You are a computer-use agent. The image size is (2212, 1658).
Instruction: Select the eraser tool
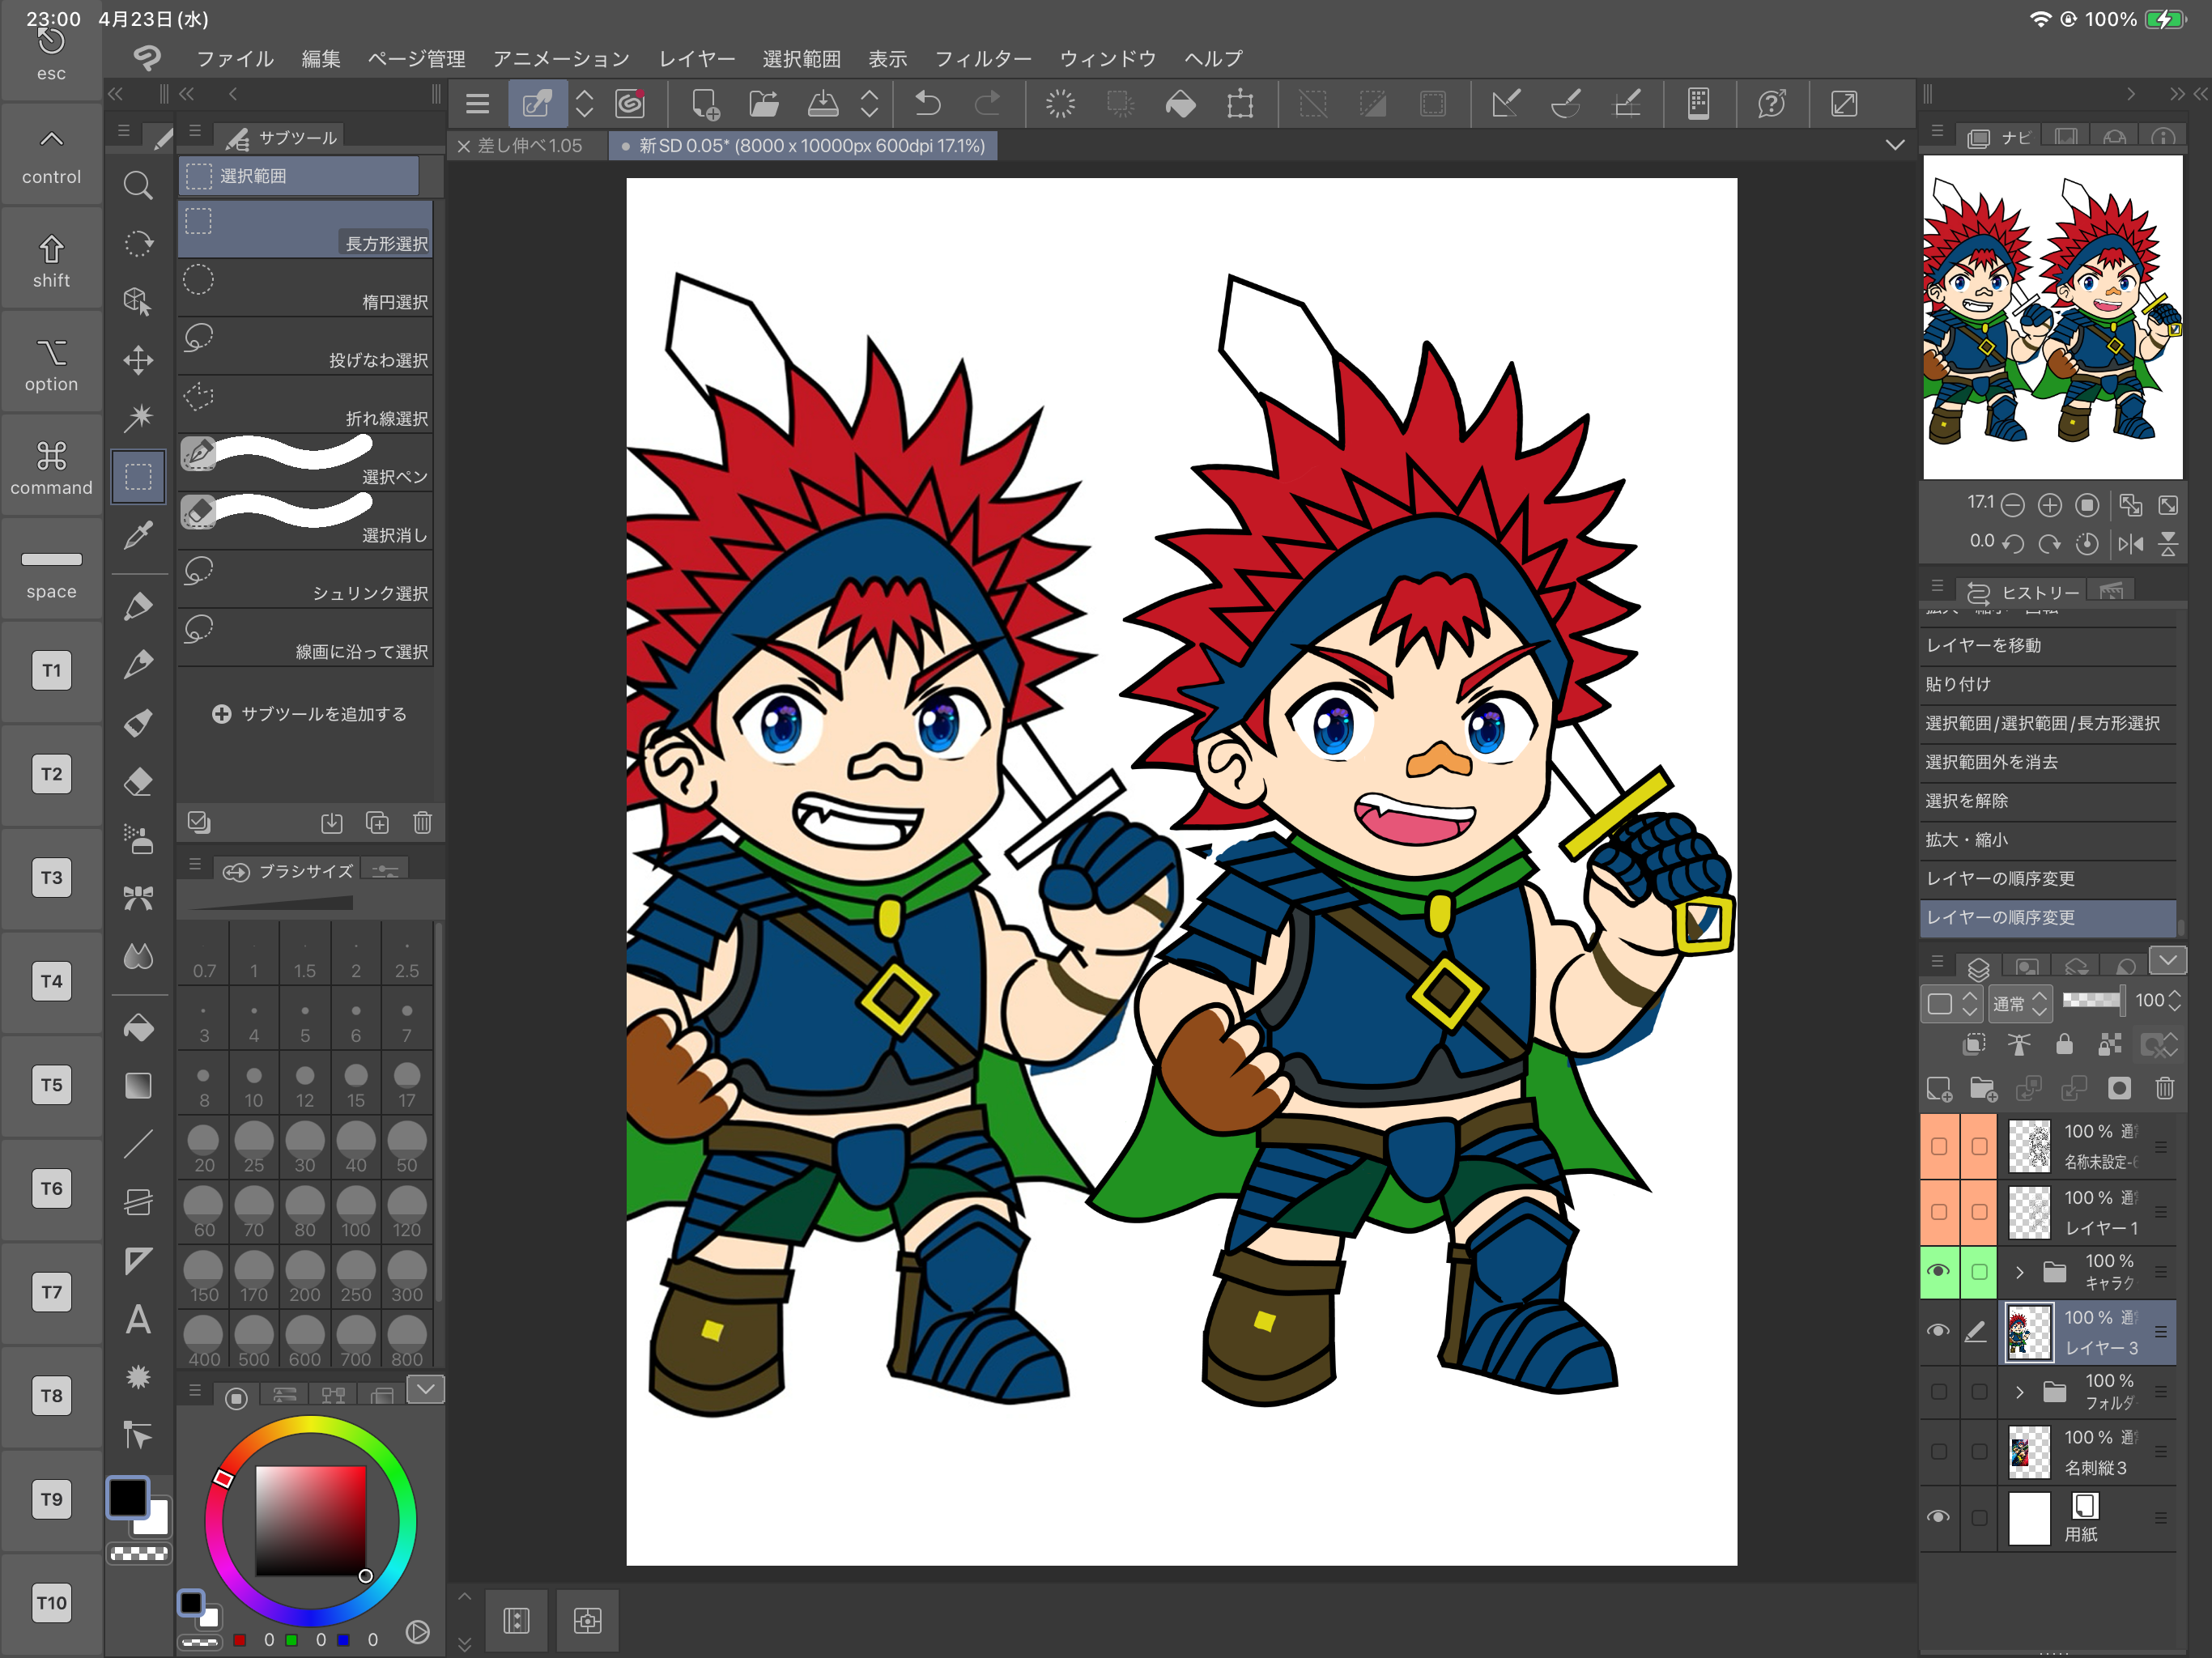tap(138, 781)
